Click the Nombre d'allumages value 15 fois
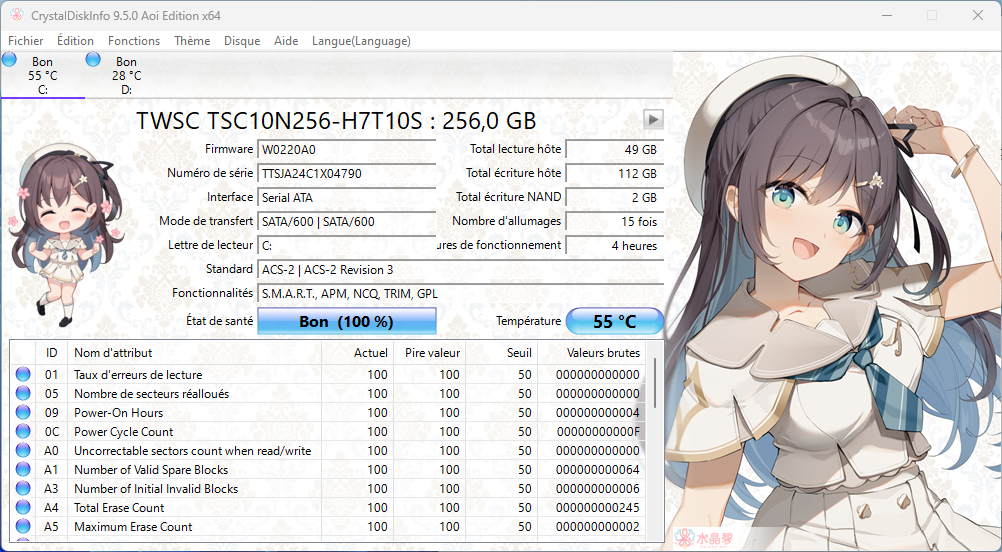Screen dimensions: 1002x552 (615, 222)
